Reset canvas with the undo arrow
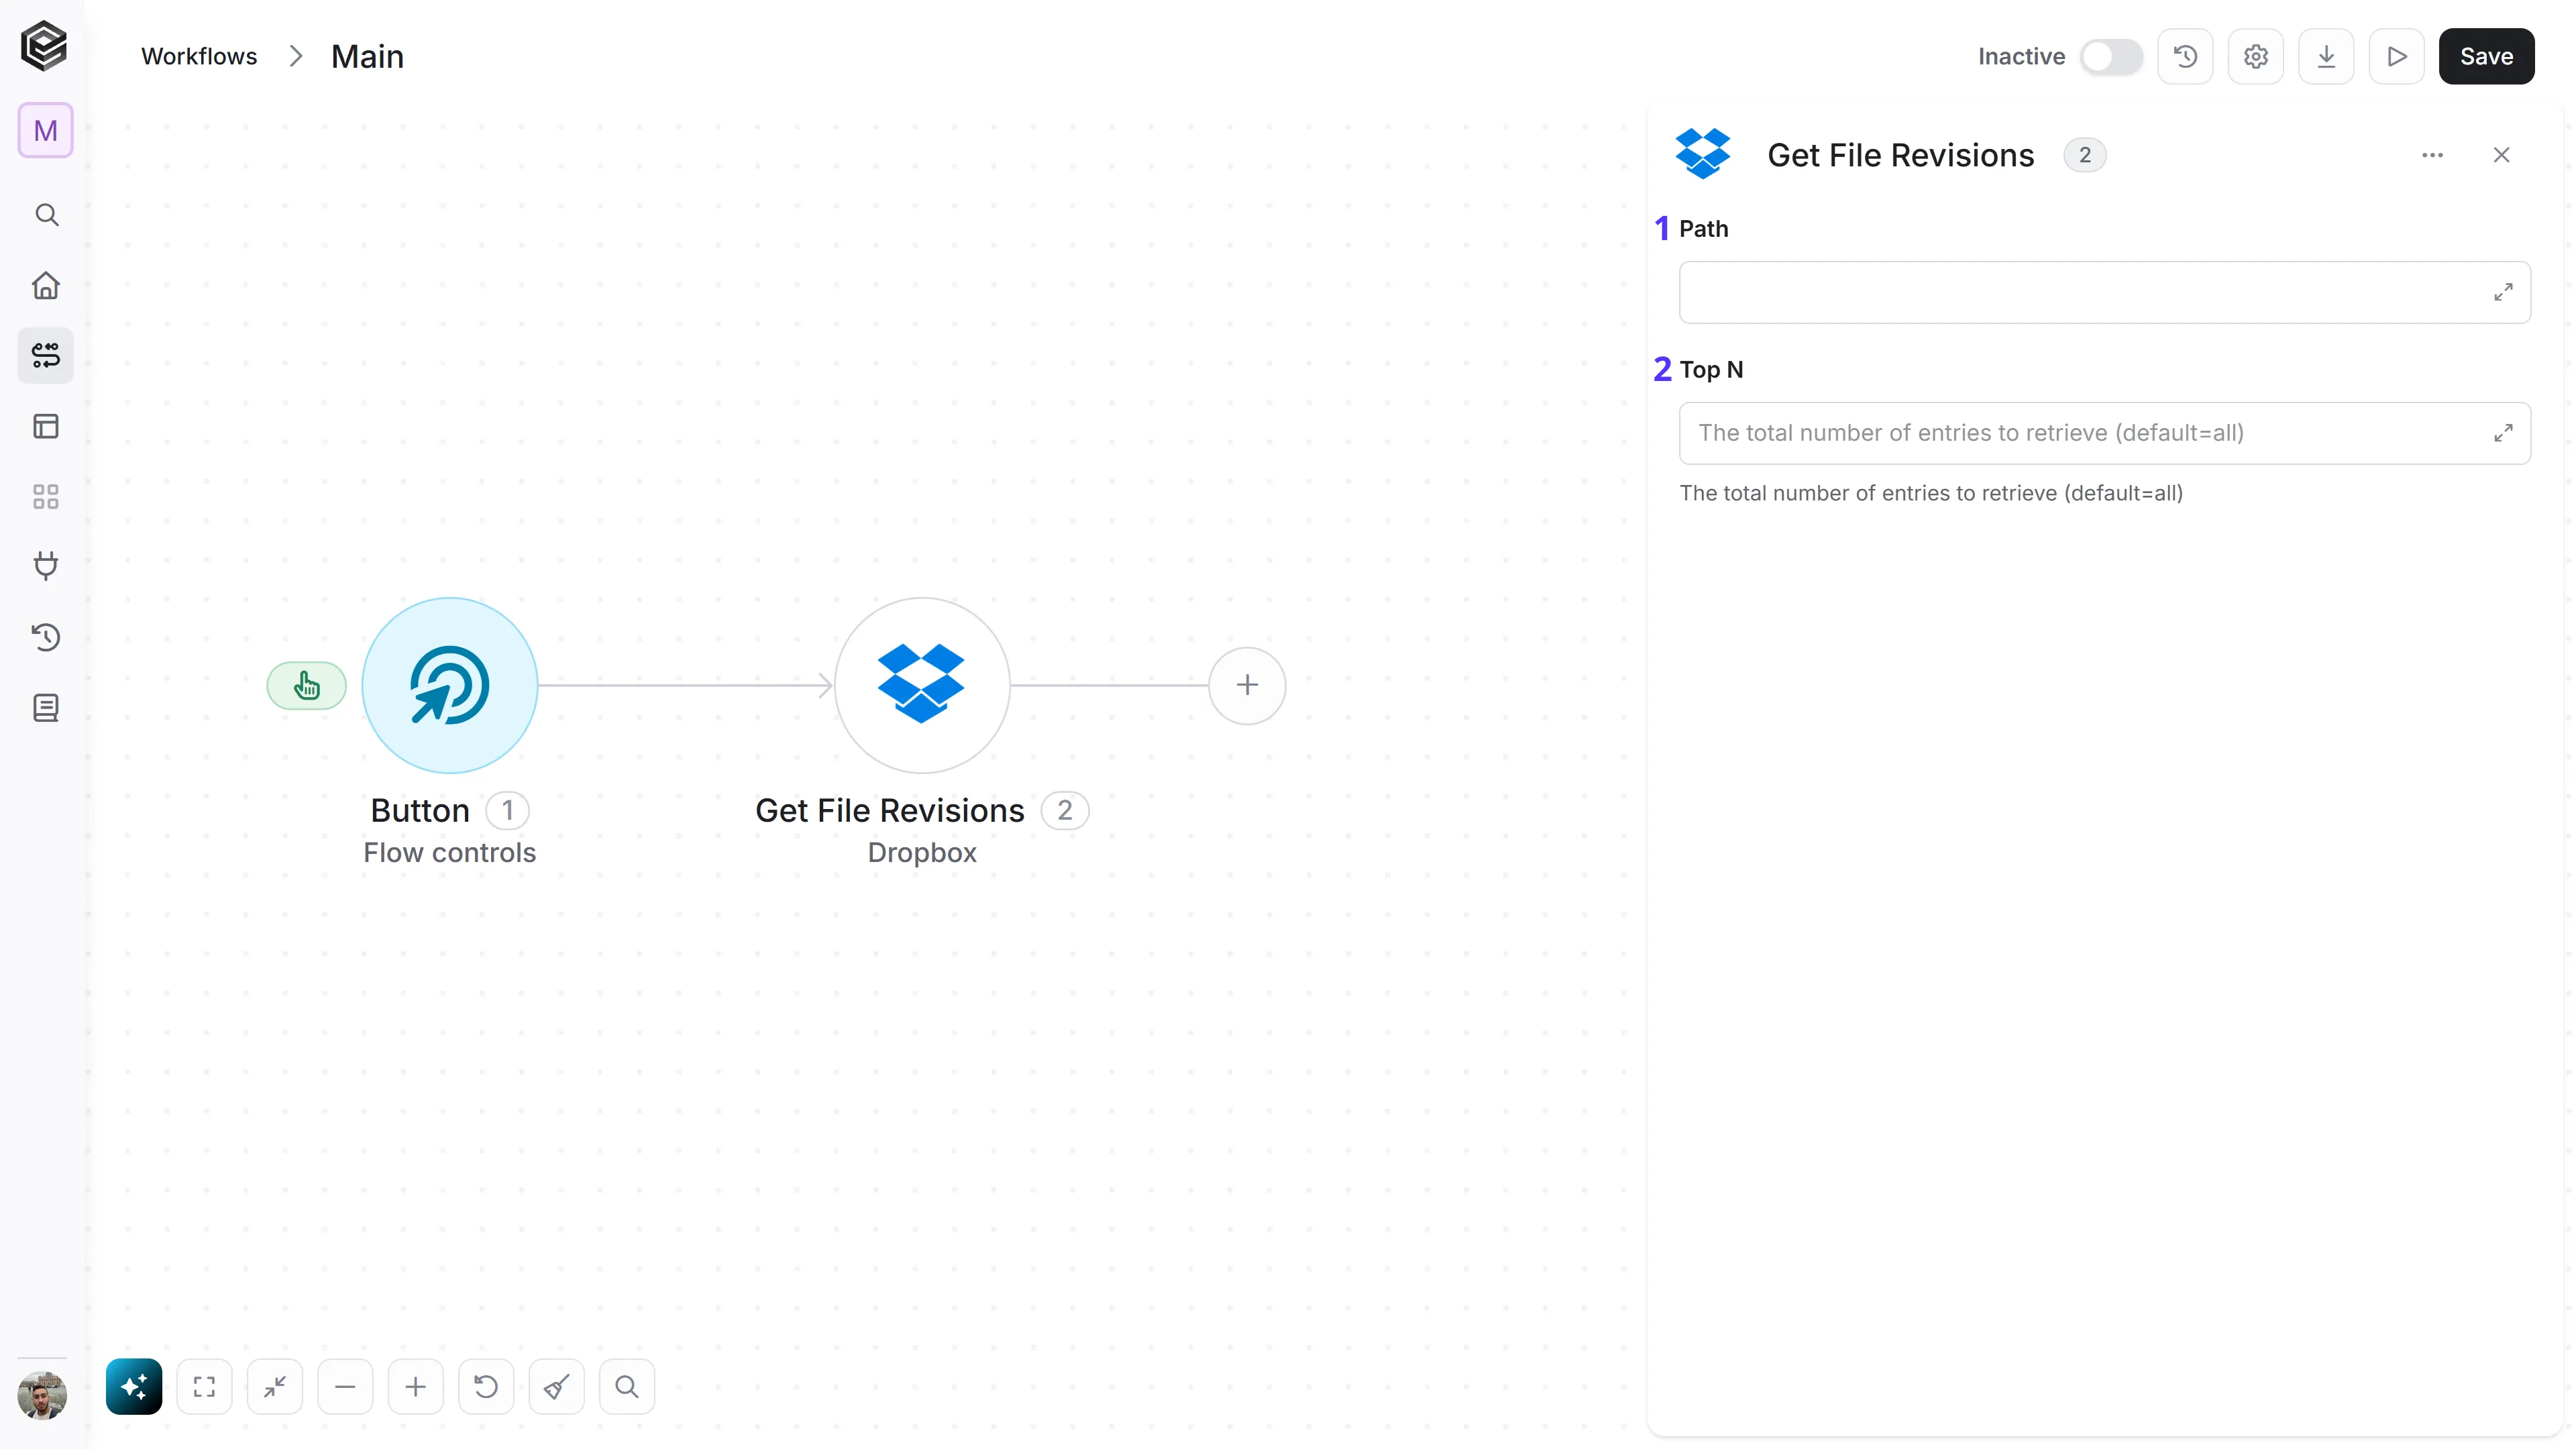 486,1386
